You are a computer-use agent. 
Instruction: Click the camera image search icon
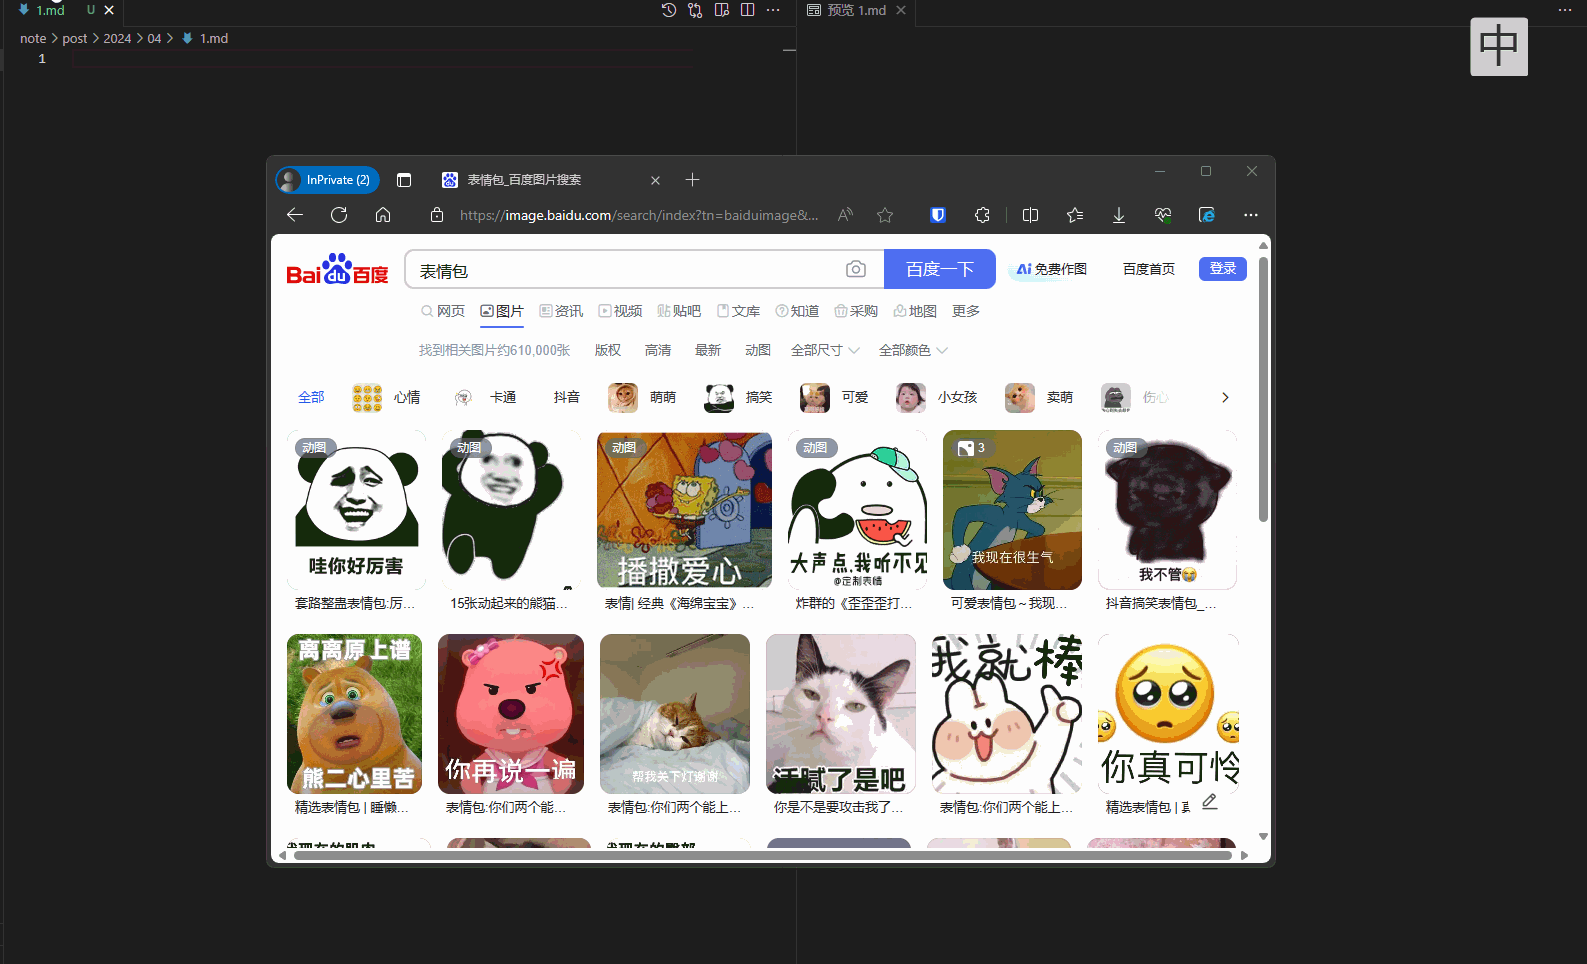coord(855,269)
